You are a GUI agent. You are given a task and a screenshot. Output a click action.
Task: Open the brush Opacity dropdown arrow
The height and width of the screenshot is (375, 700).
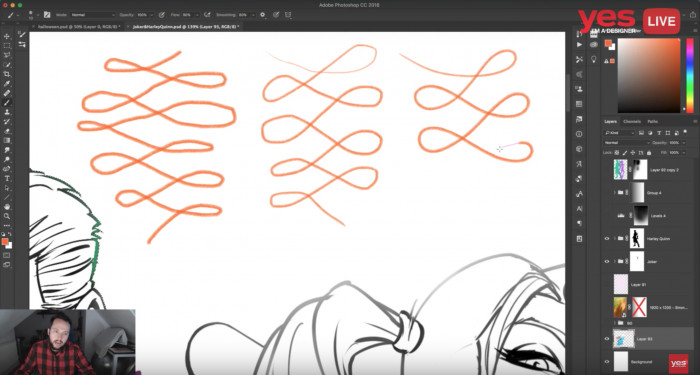[152, 15]
